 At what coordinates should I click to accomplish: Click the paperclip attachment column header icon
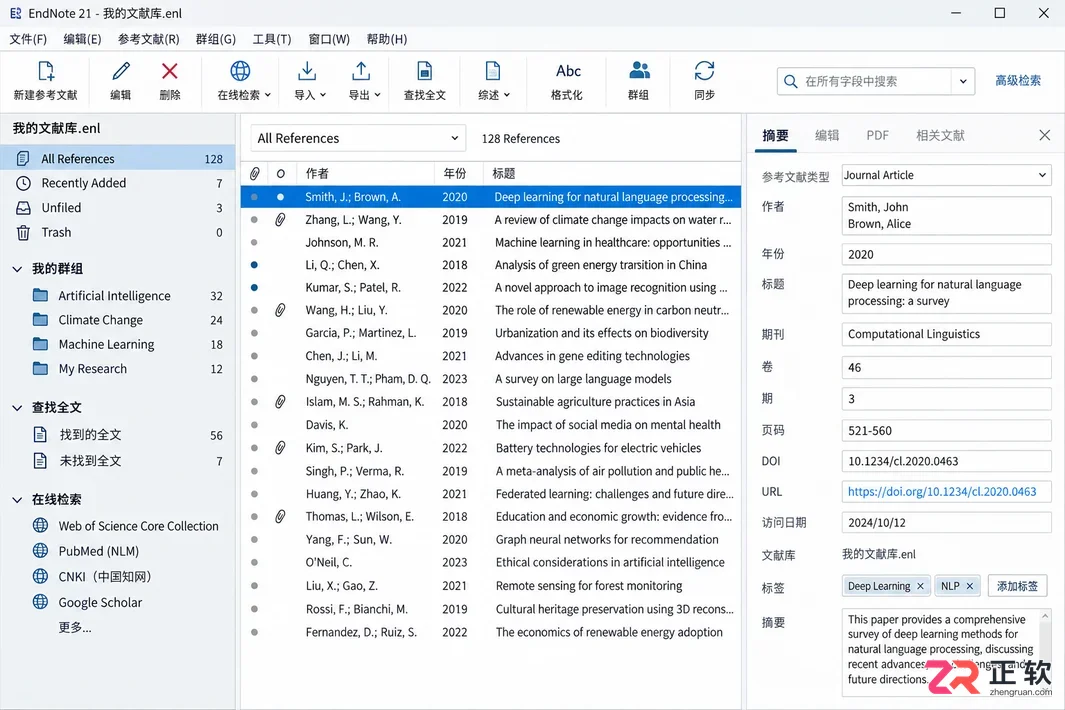click(255, 174)
